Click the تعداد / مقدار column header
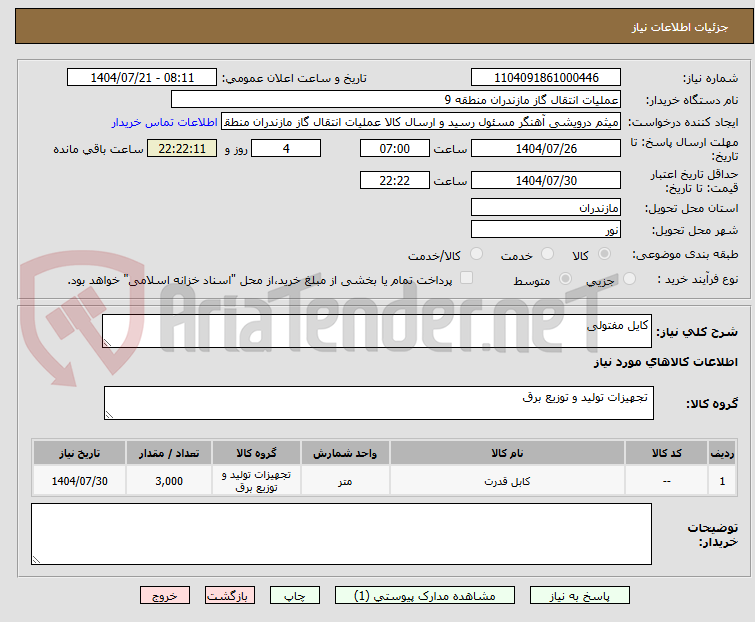 click(169, 453)
